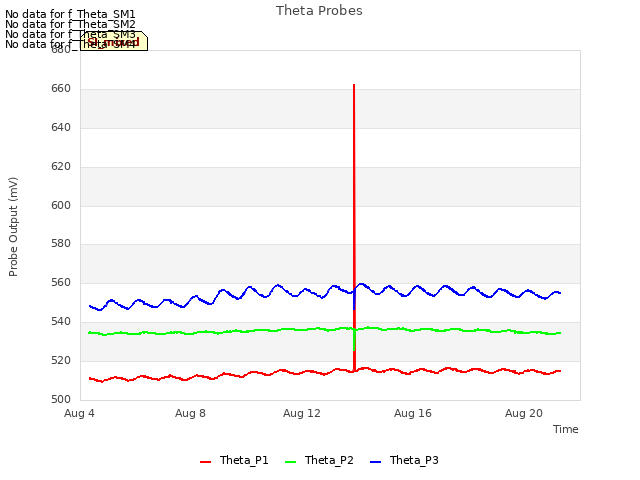Click the Aug 16 axis label

point(413,413)
